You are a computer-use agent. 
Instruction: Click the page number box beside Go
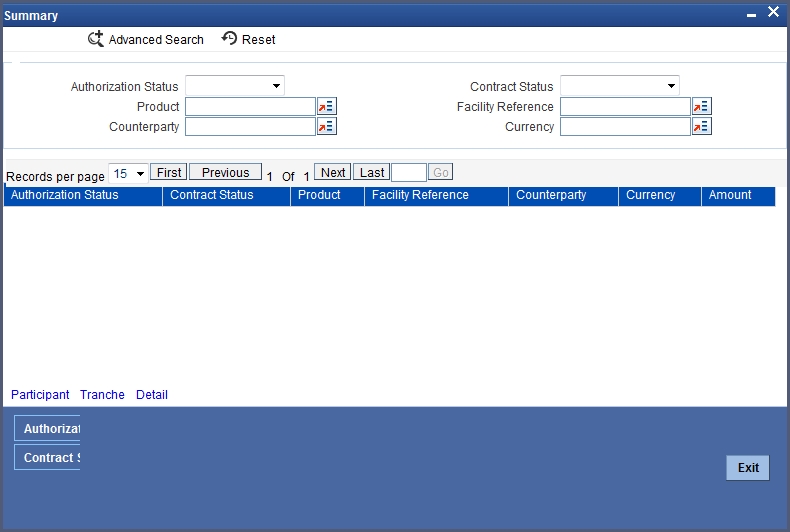point(409,173)
